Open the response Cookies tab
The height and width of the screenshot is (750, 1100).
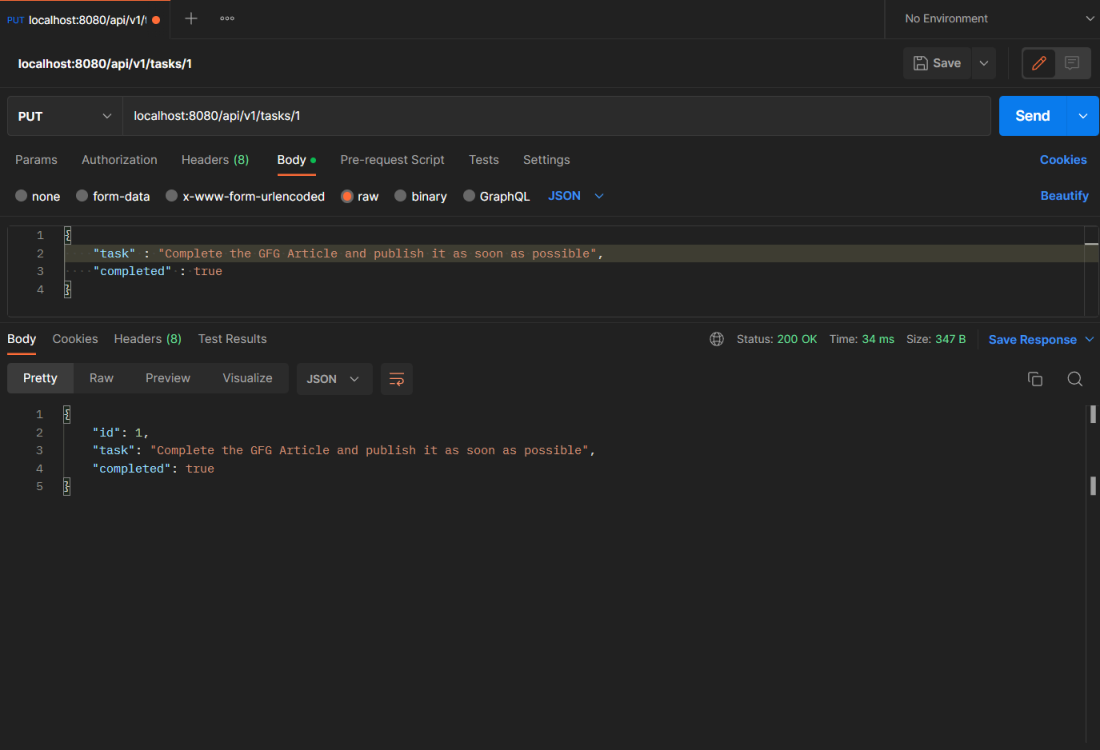coord(75,339)
